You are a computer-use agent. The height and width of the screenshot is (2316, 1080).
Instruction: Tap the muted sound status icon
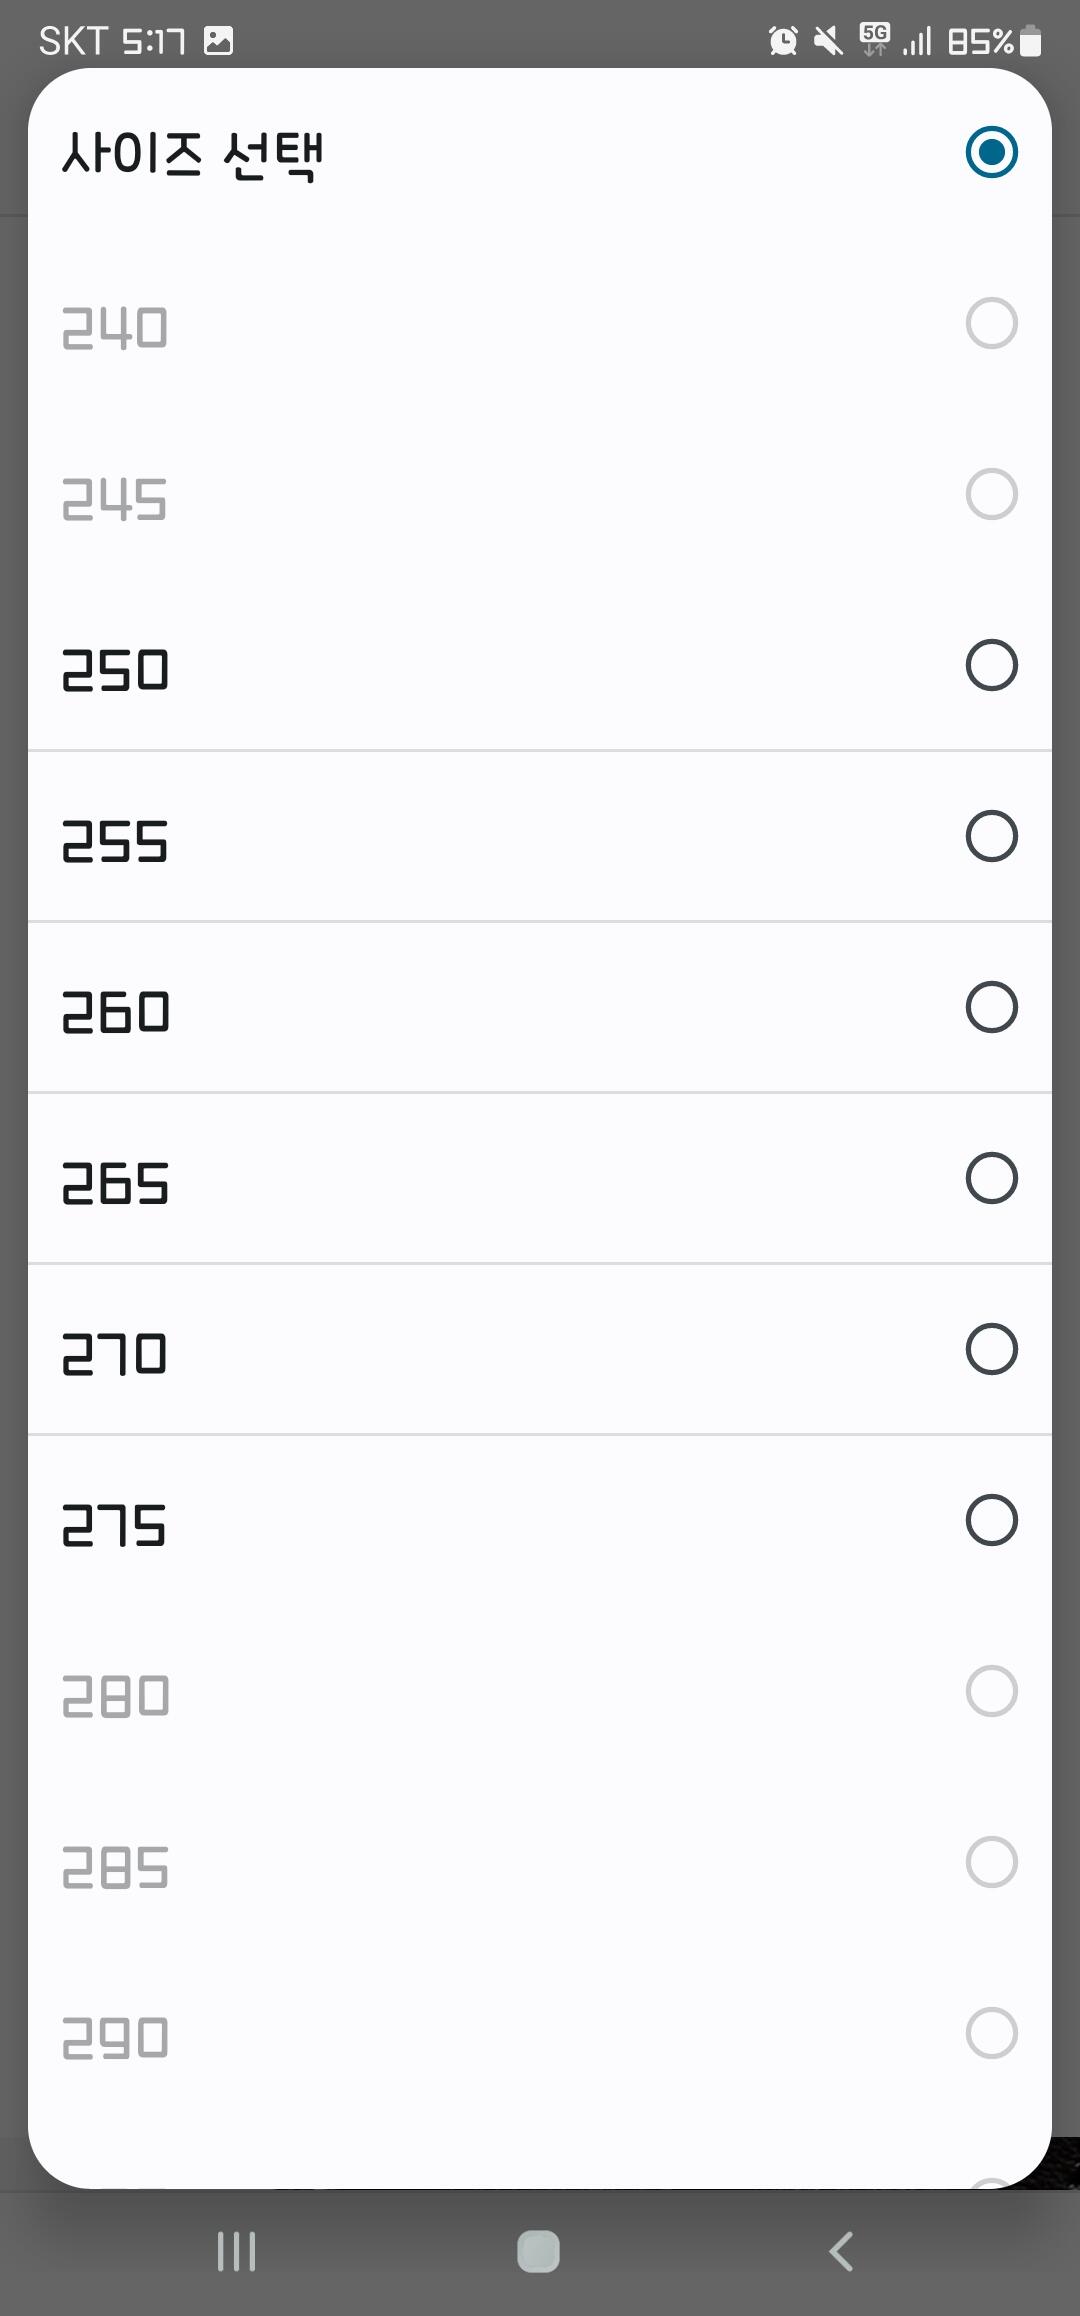[828, 41]
